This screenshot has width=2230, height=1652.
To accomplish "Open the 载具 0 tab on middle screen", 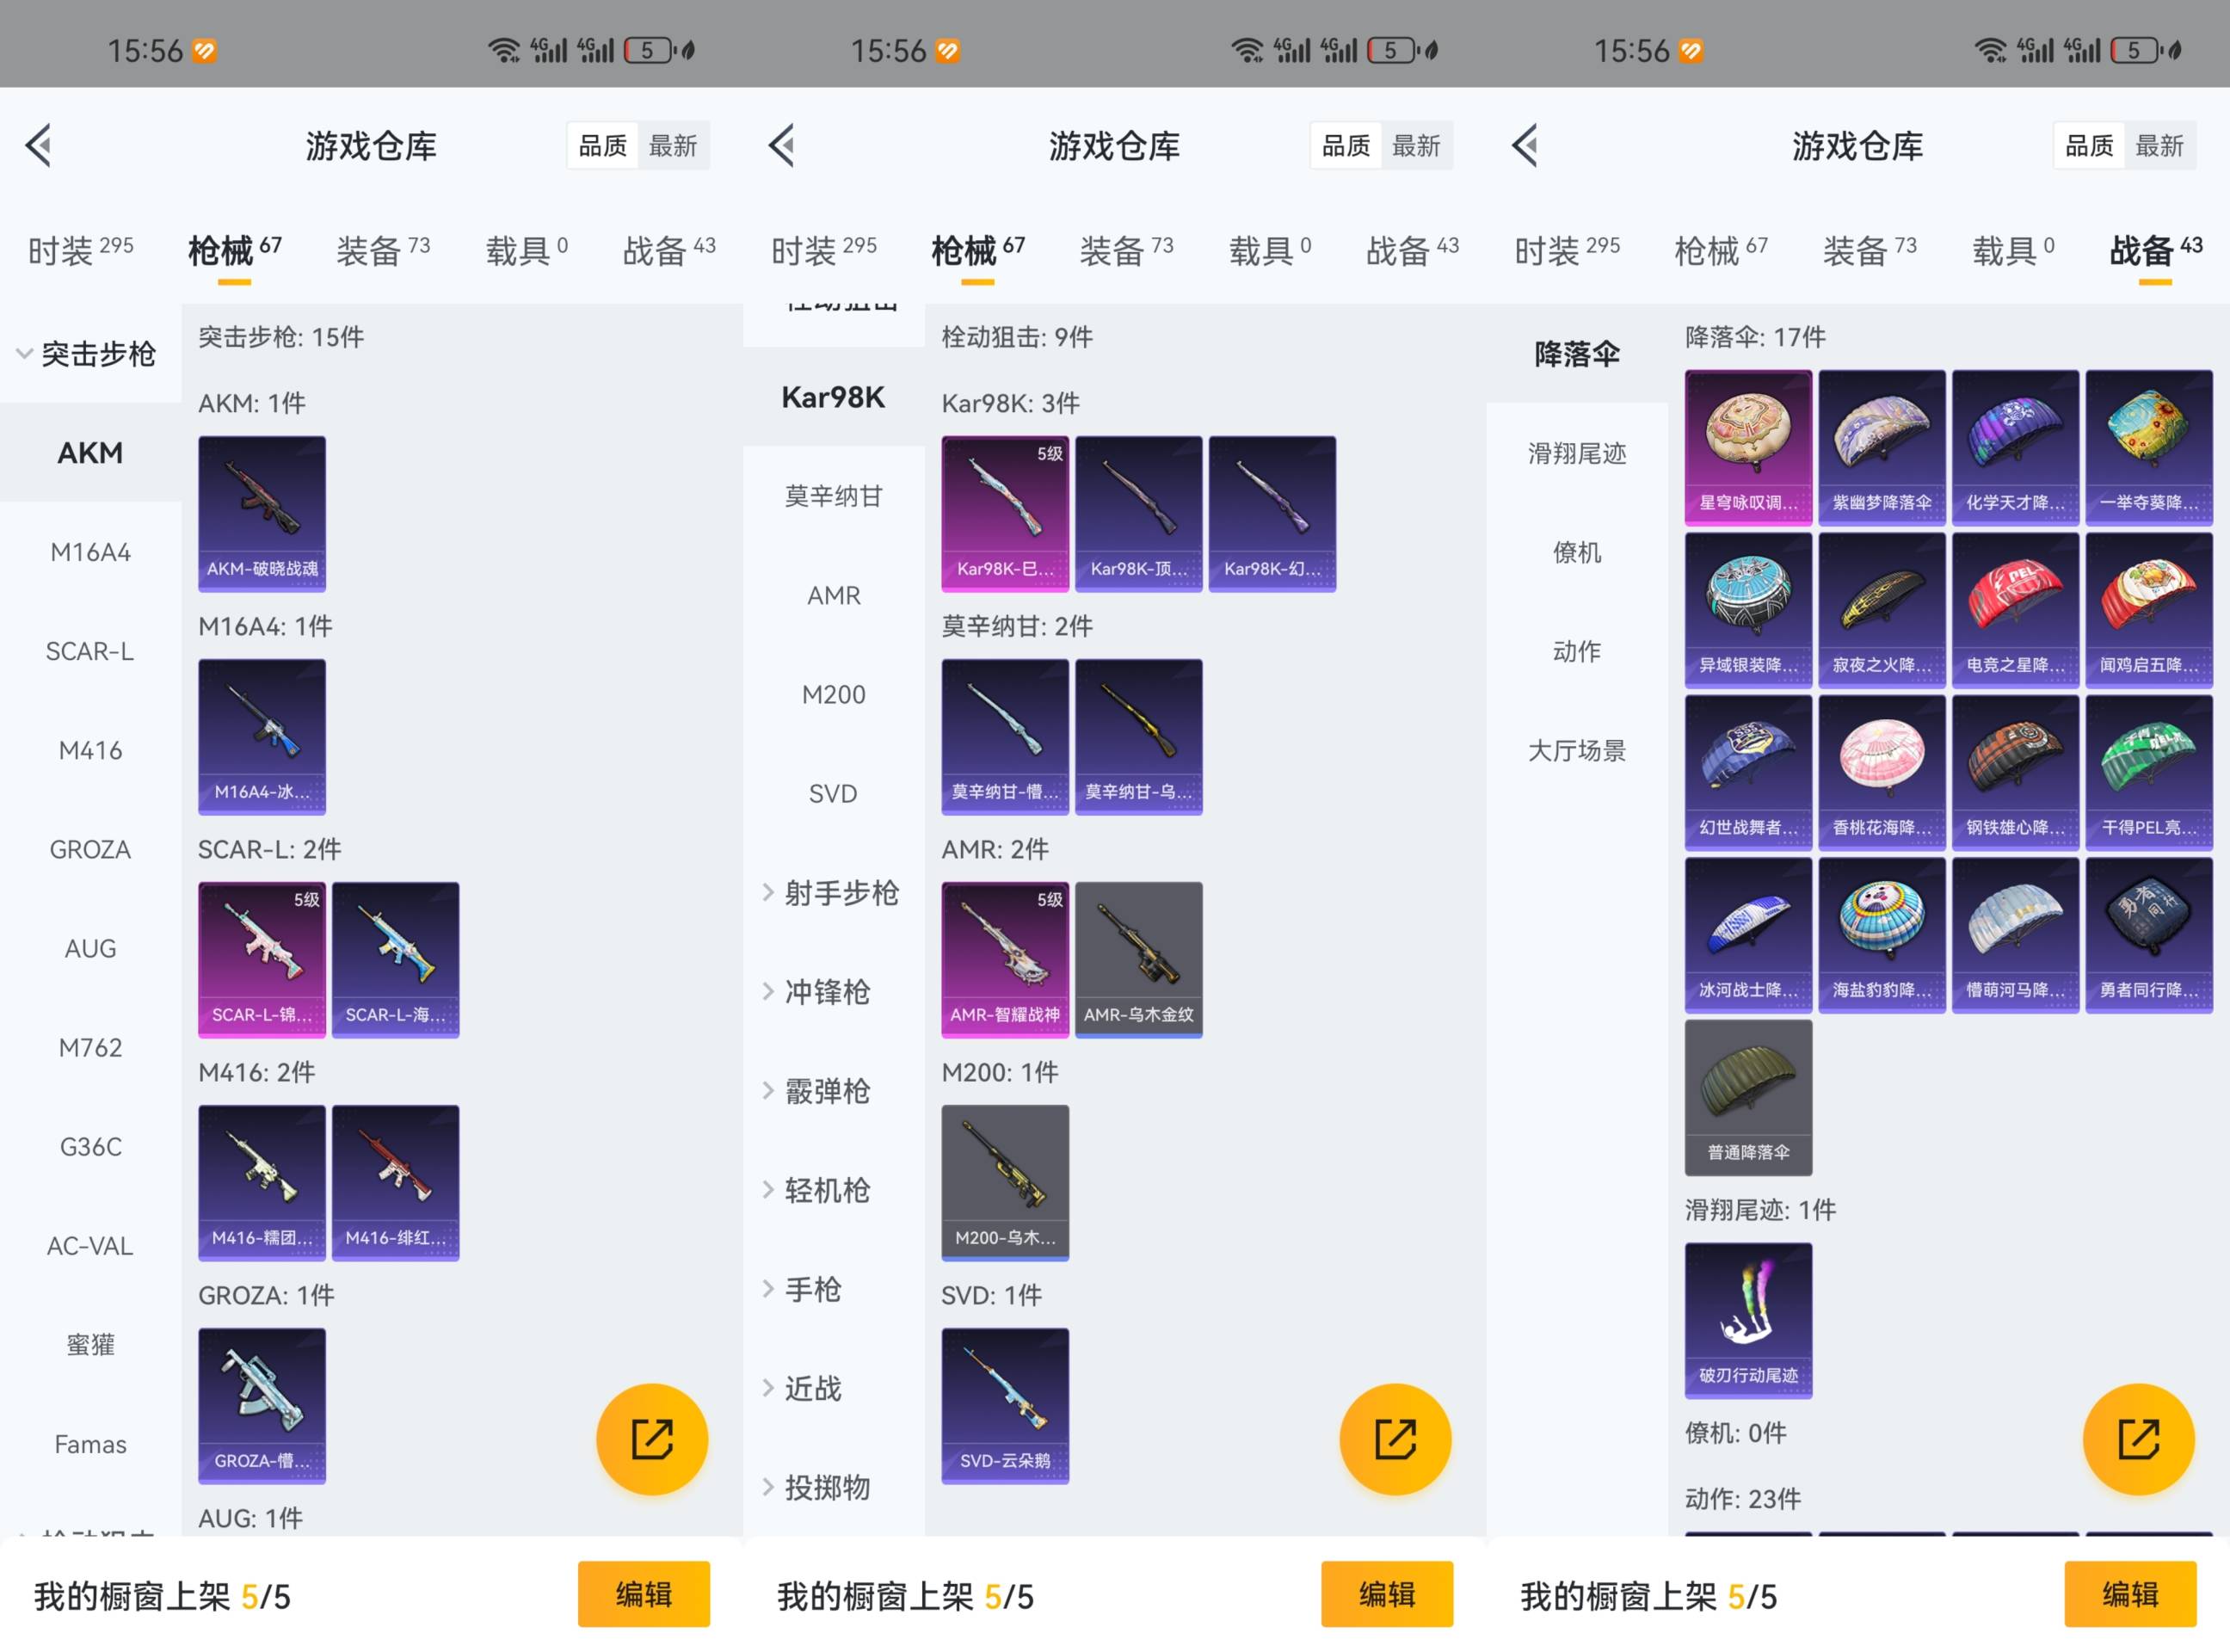I will click(1270, 250).
